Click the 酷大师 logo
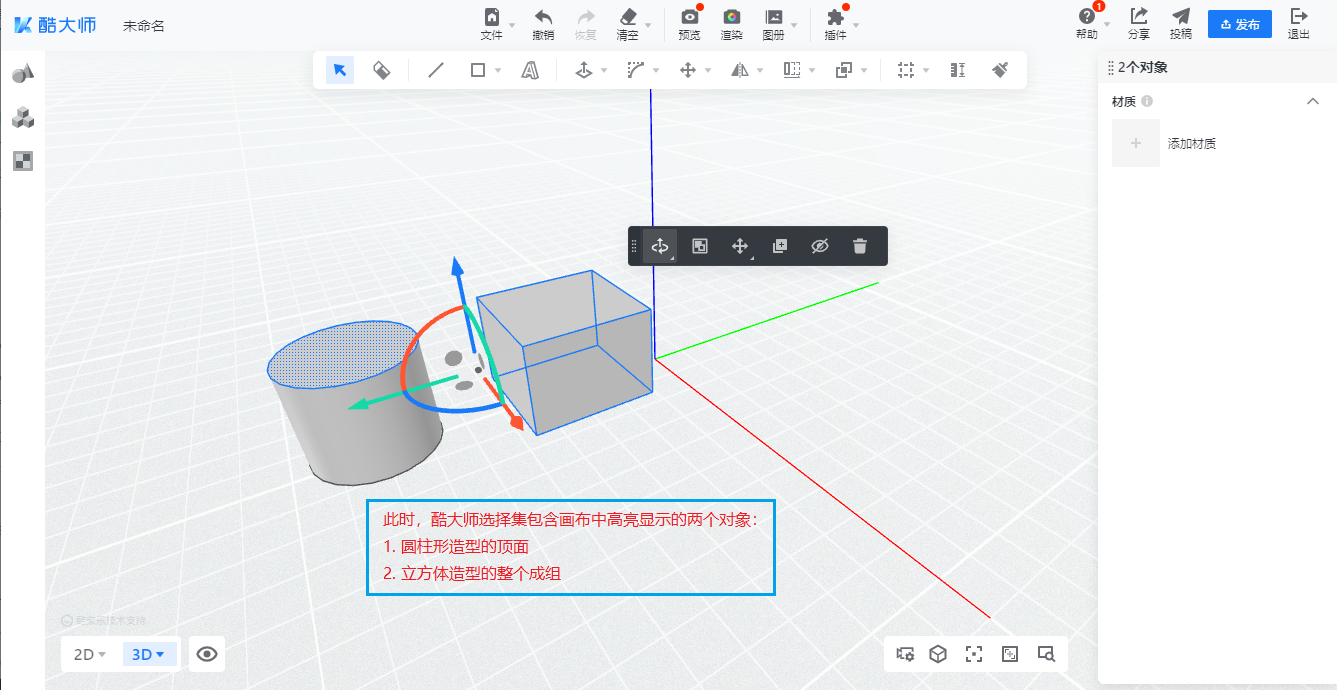1337x690 pixels. [x=55, y=25]
